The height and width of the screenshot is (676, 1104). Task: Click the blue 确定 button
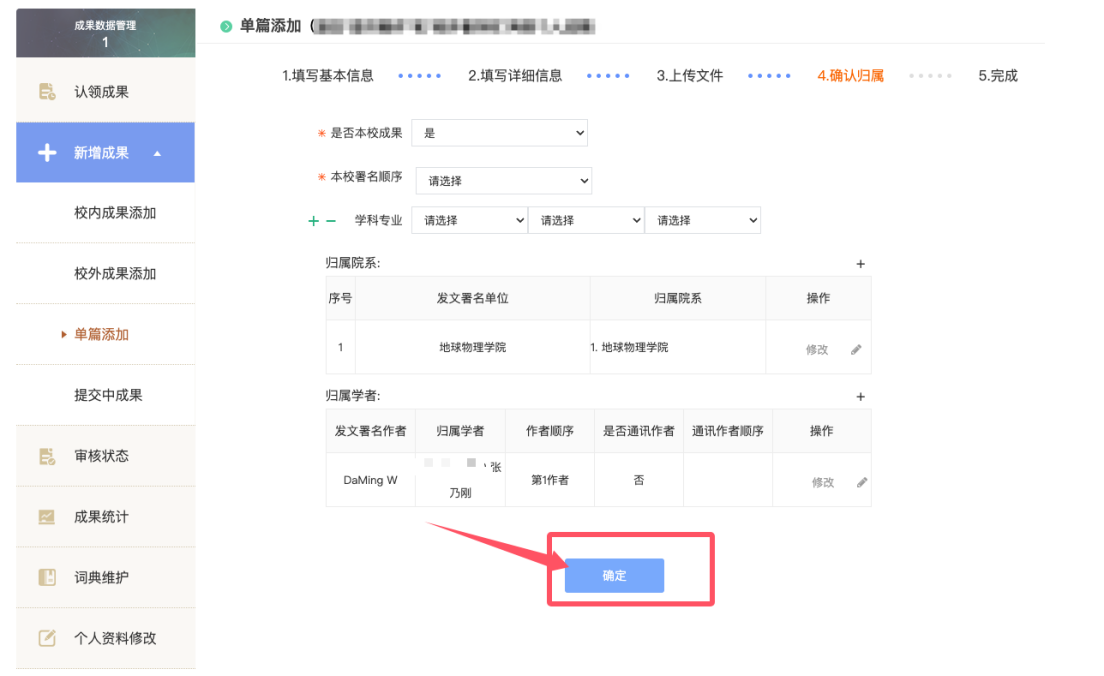[x=614, y=575]
